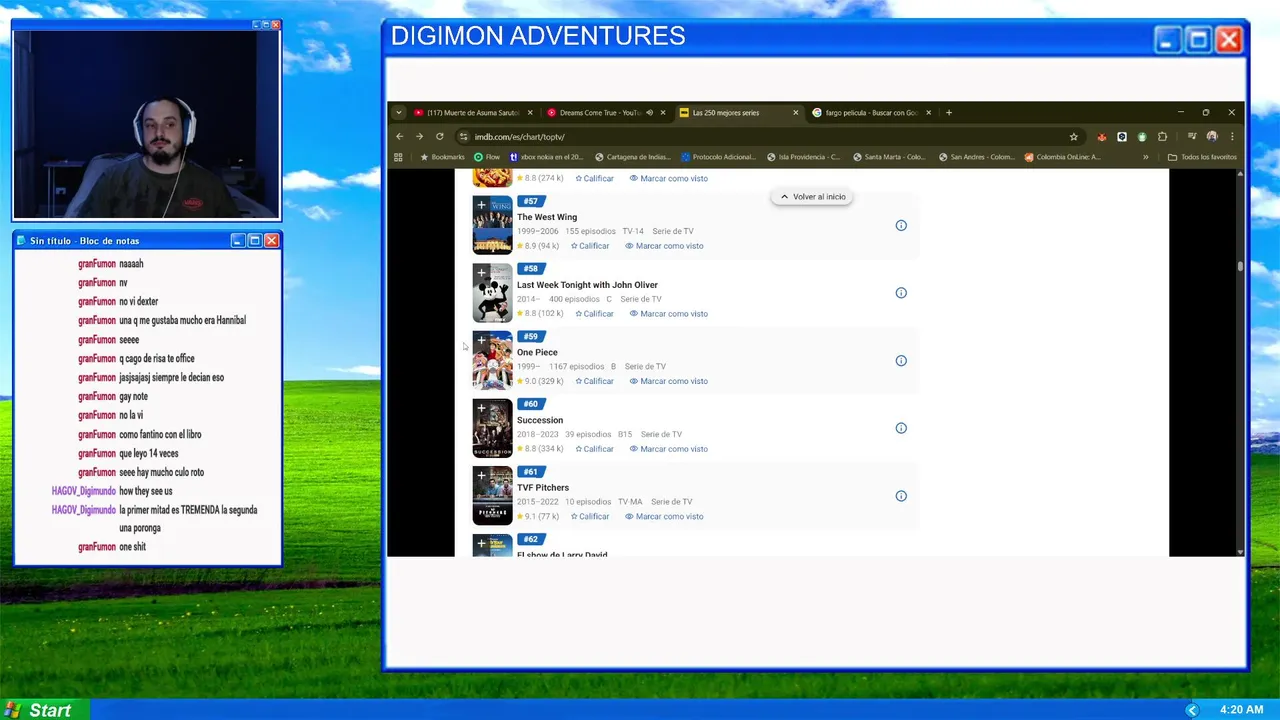
Task: Mute audio on 'Dreams Come True' tab
Action: (x=649, y=113)
